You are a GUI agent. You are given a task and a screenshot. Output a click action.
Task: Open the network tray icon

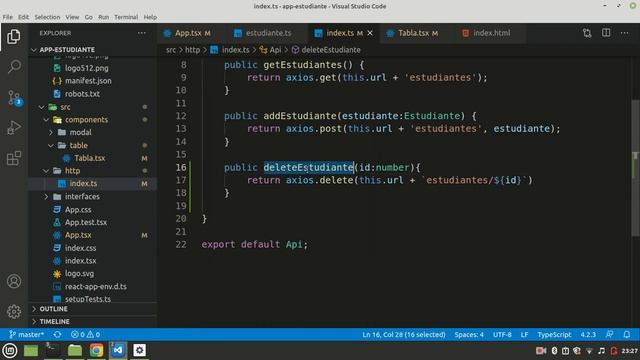[x=589, y=351]
